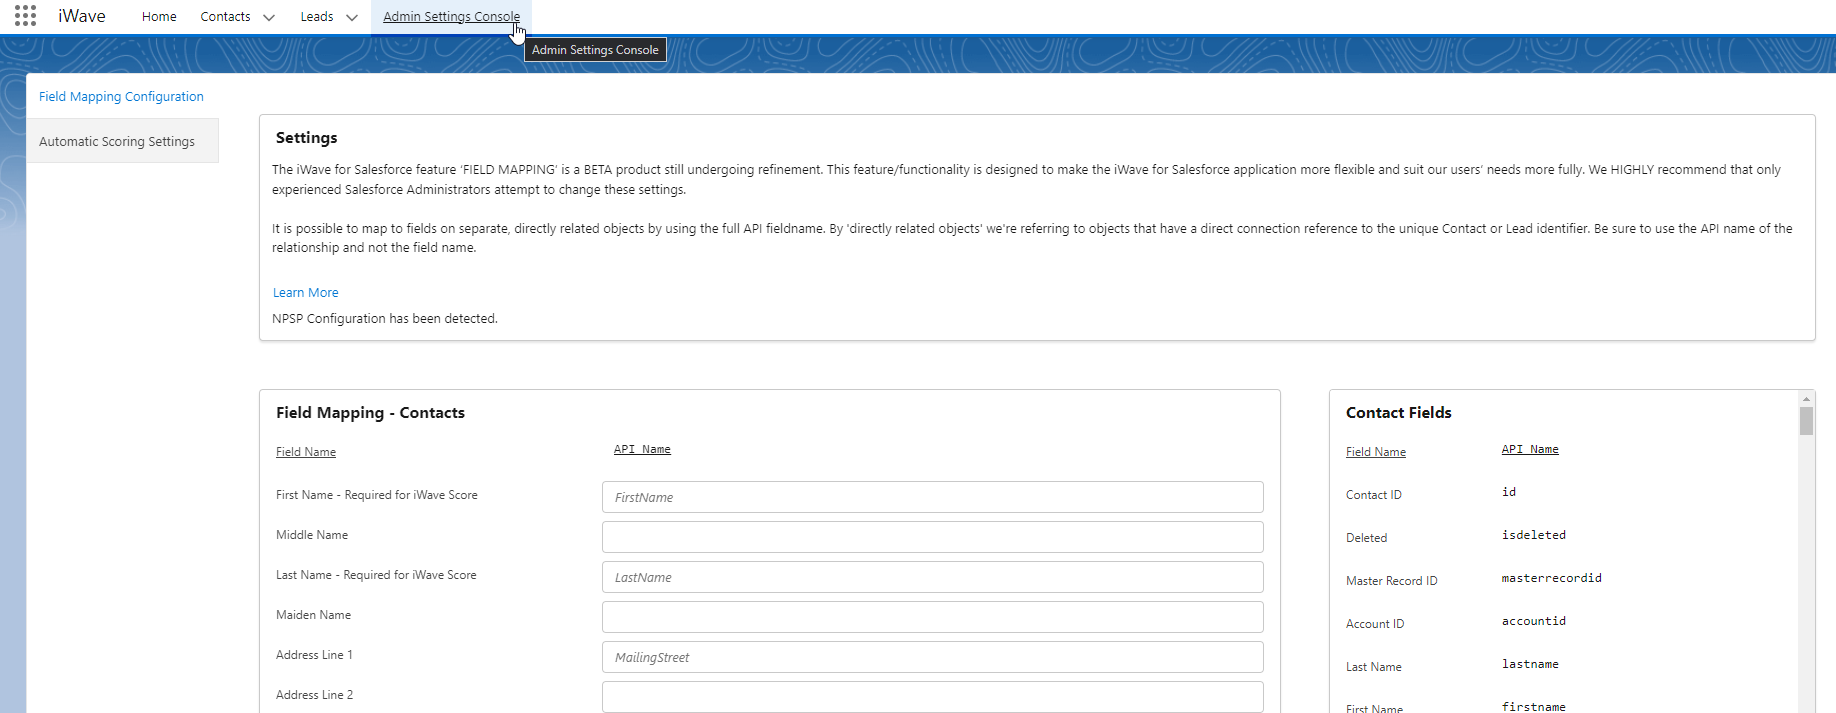Select the Admin Settings Console tab
Screen dimensions: 1836x713
click(451, 17)
